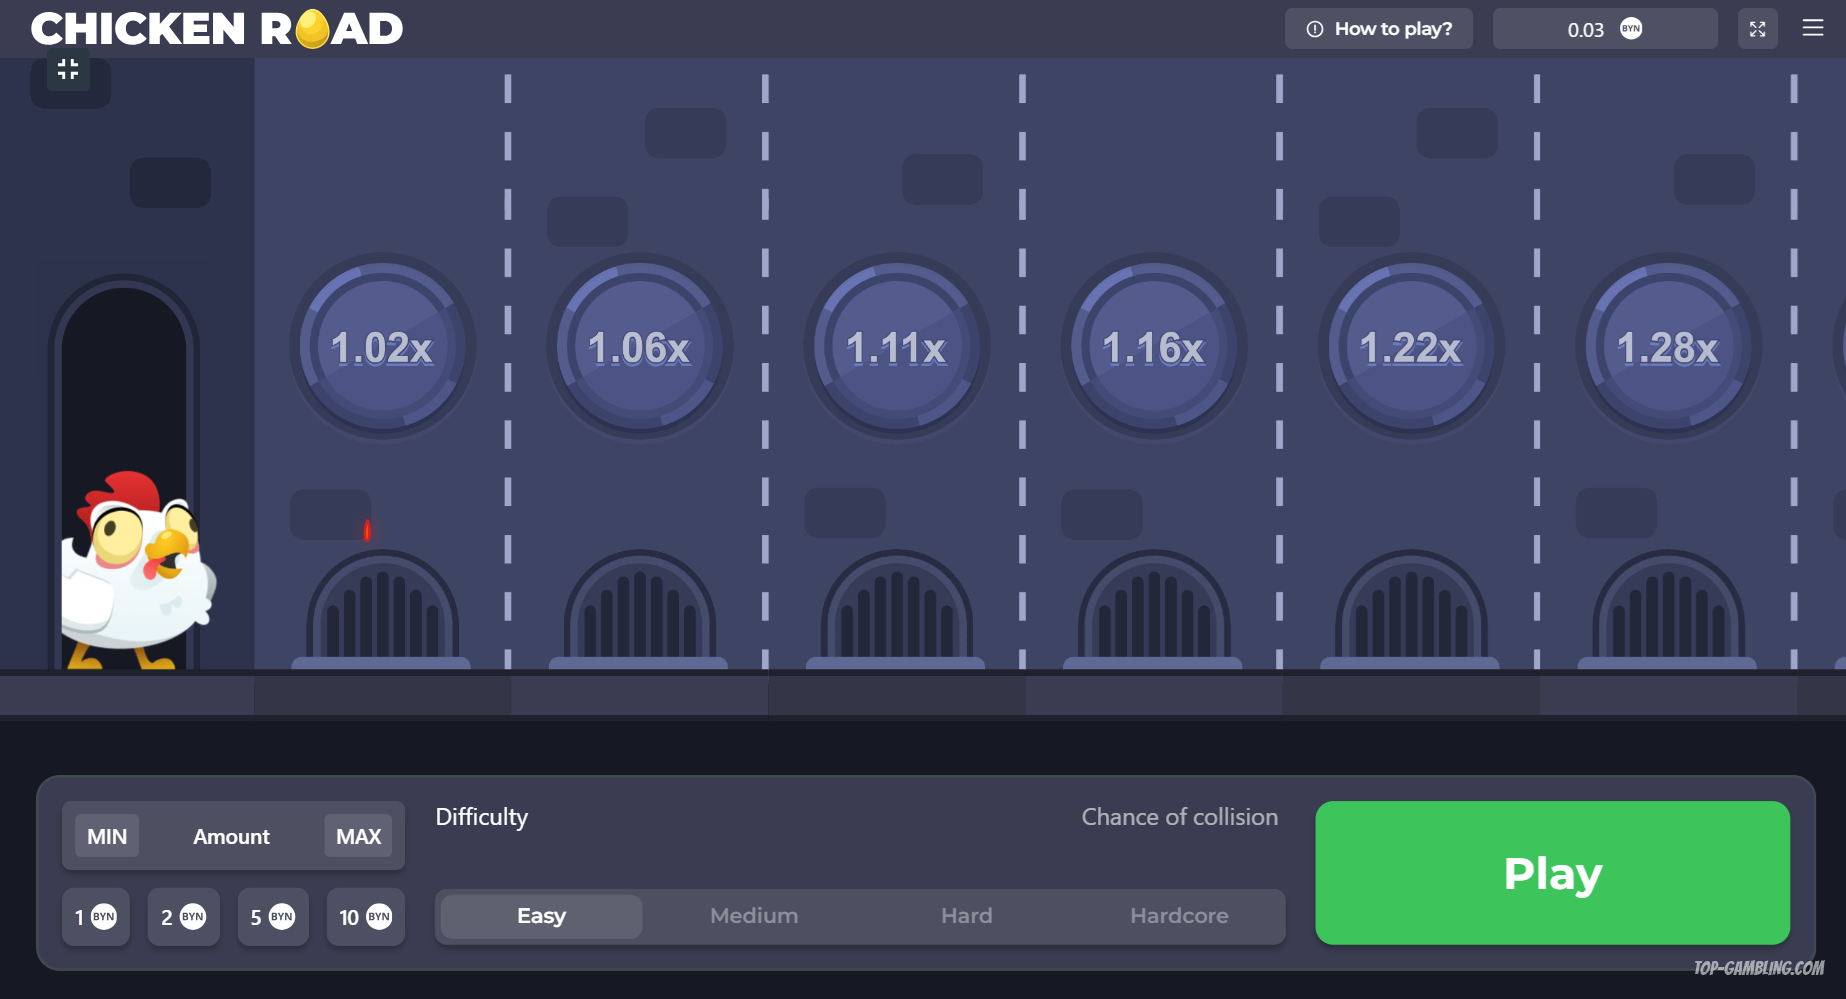Viewport: 1846px width, 999px height.
Task: Click the 1.06x multiplier manhole
Action: pyautogui.click(x=639, y=347)
